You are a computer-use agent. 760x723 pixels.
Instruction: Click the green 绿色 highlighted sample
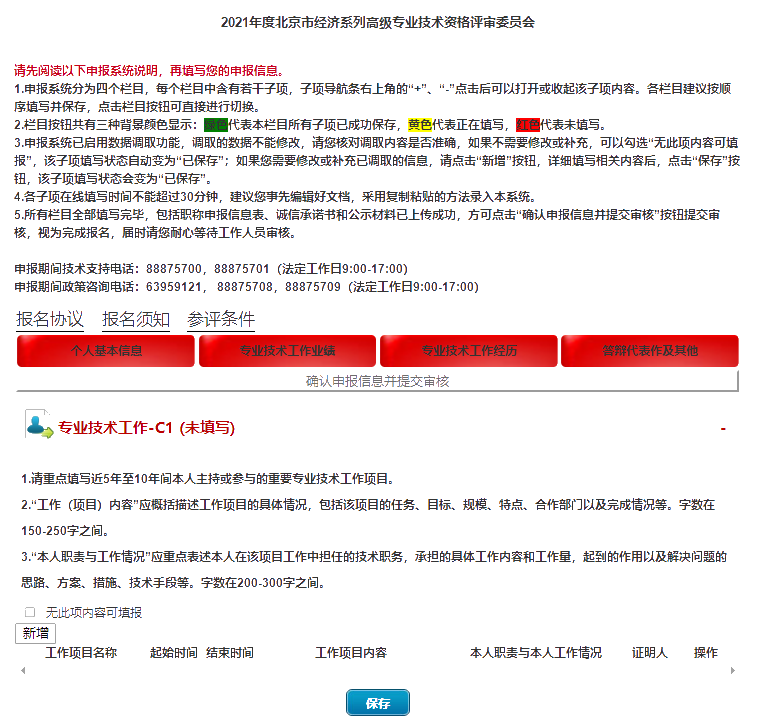216,125
